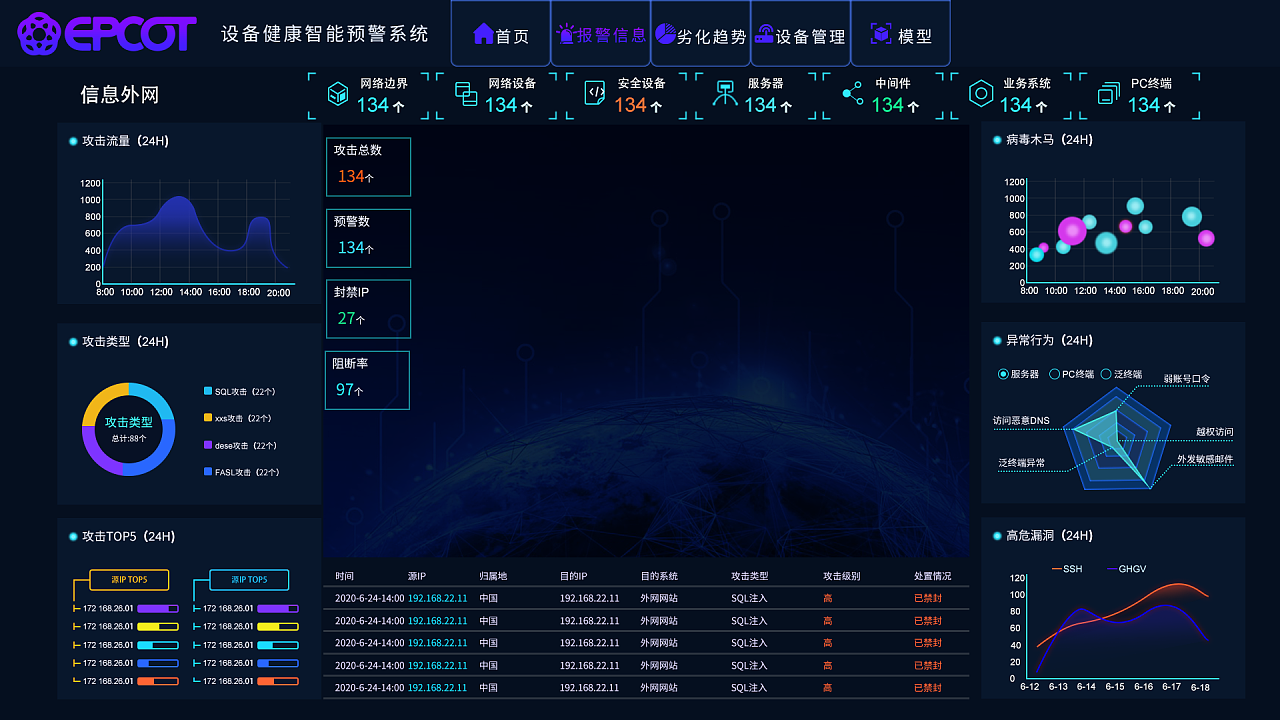1280x720 pixels.
Task: Click the 中间件 share nodes icon
Action: [853, 94]
